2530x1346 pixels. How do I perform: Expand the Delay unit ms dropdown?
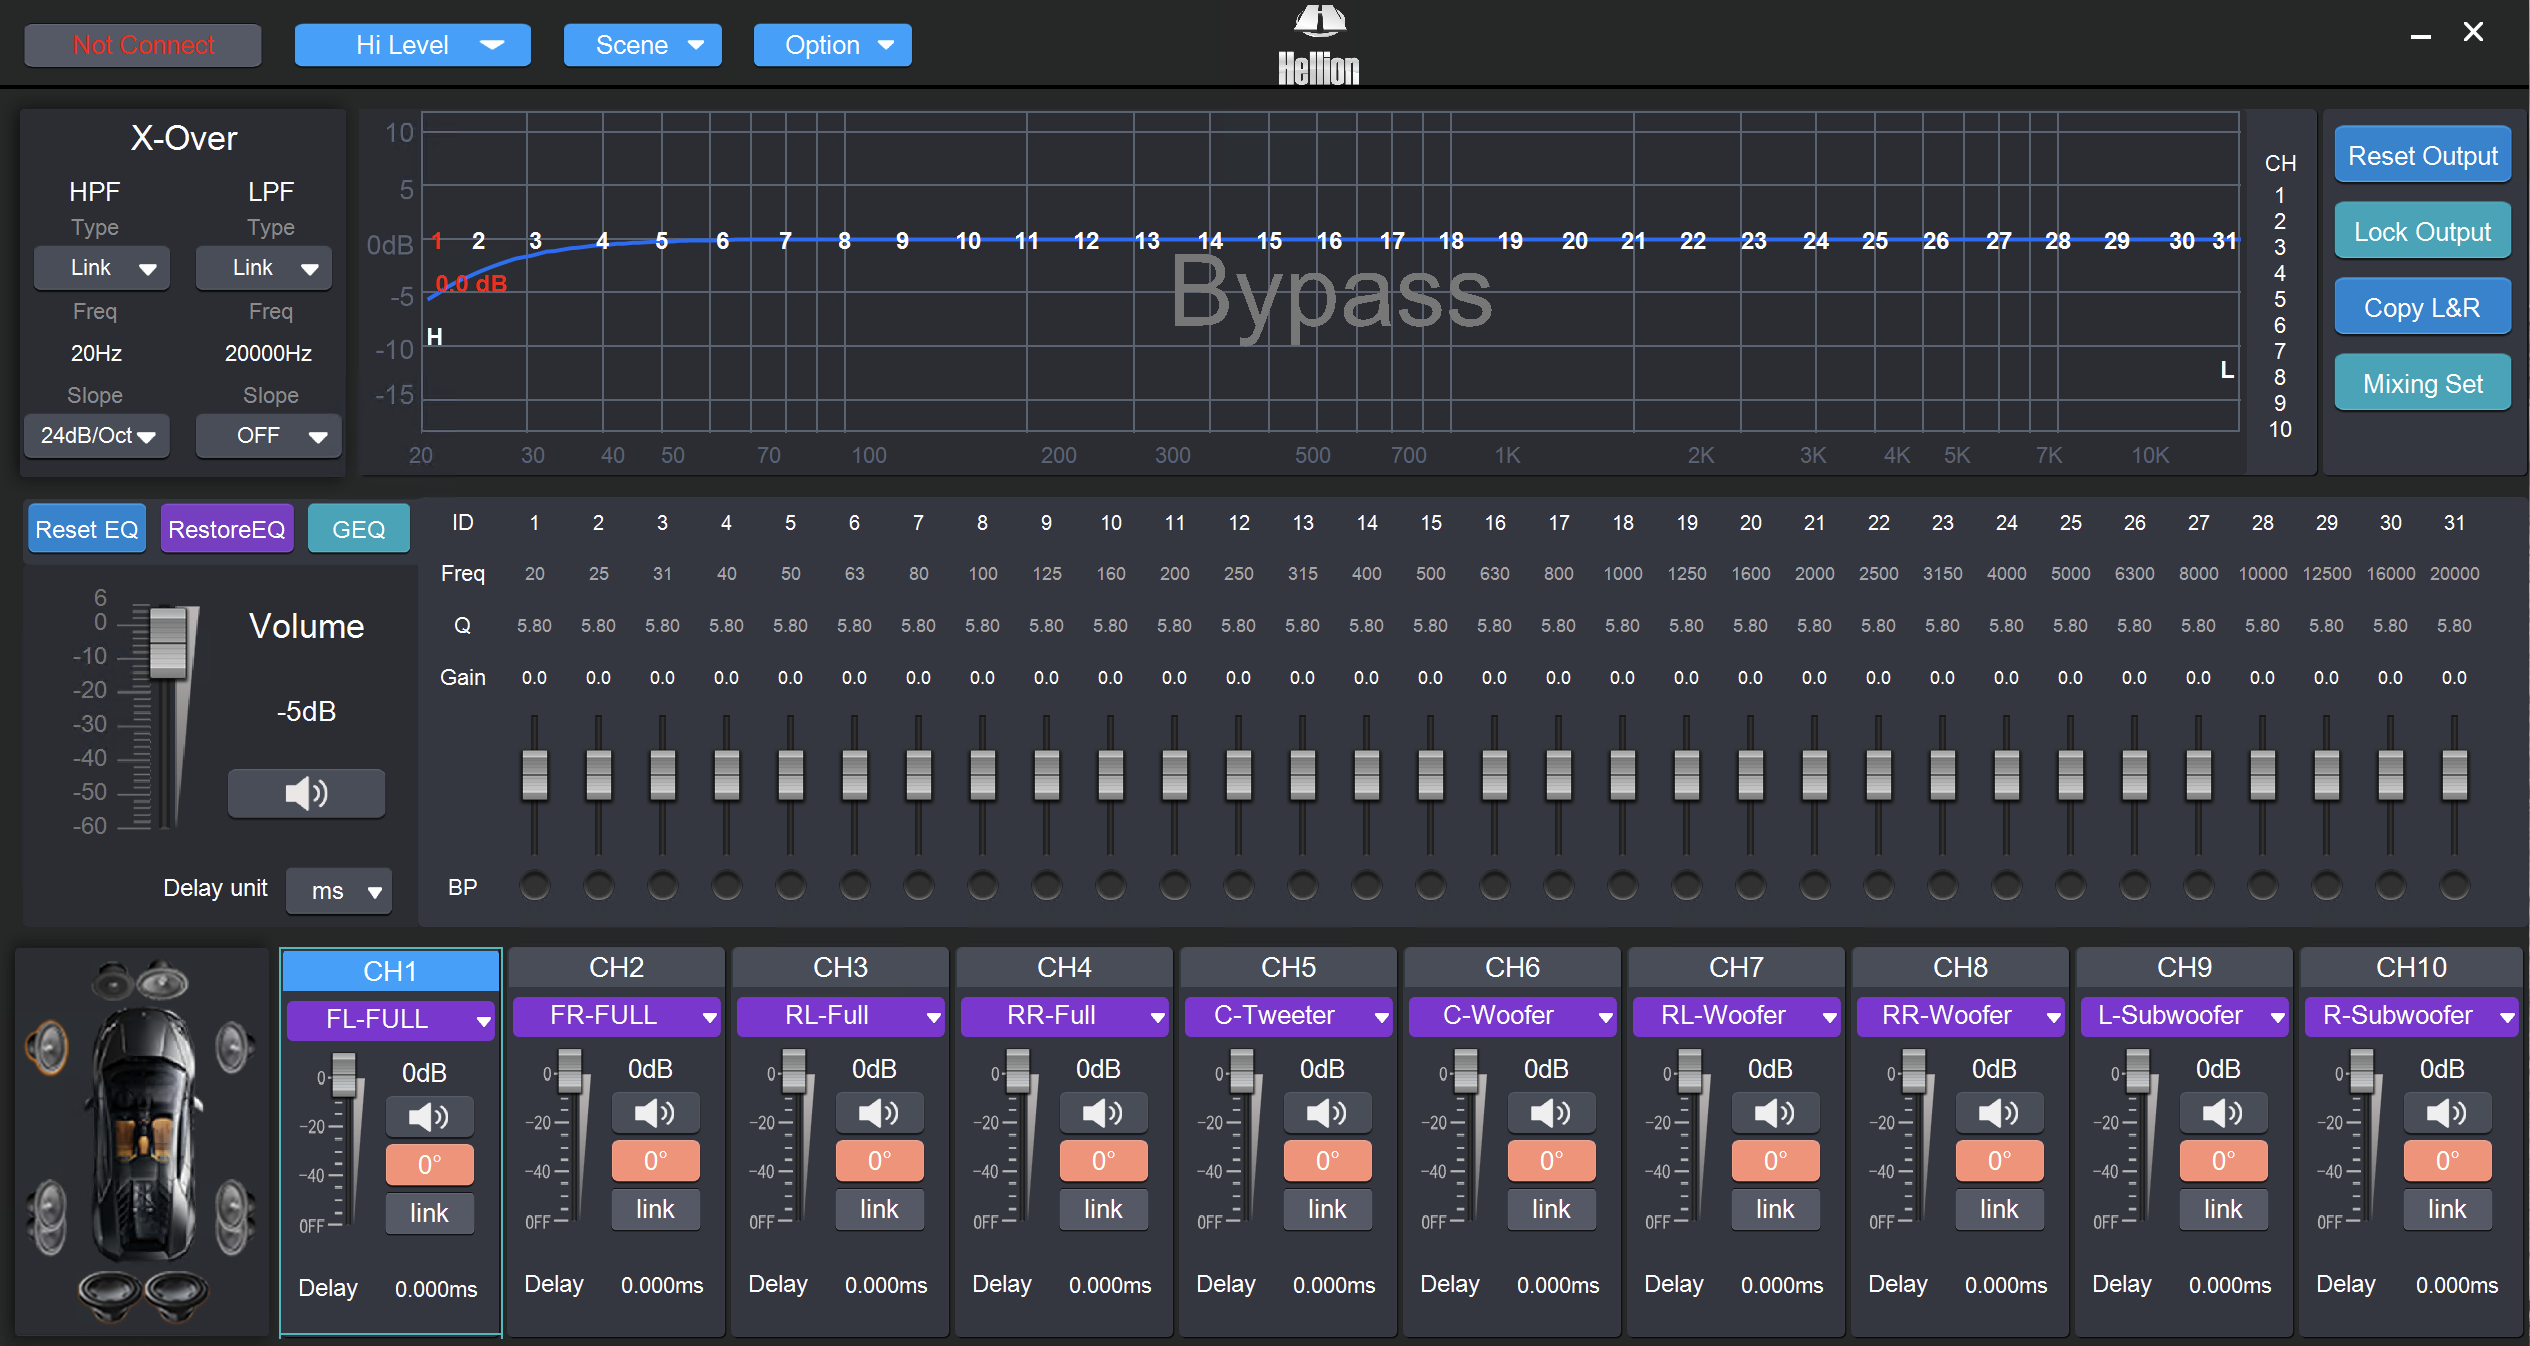coord(339,891)
